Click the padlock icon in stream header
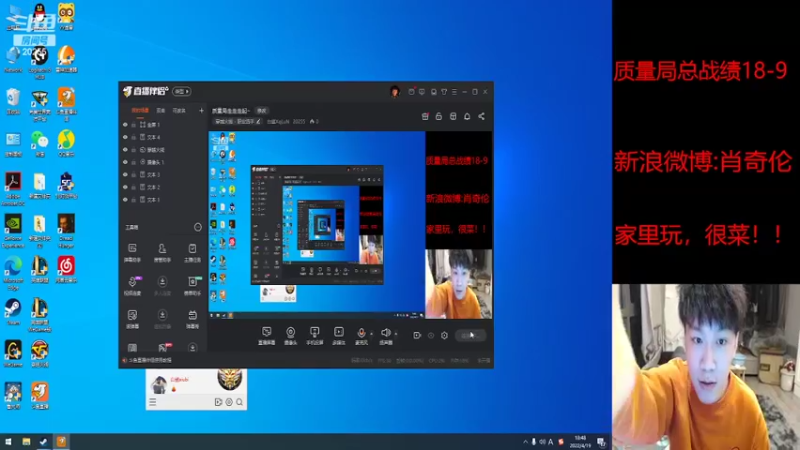 (438, 116)
